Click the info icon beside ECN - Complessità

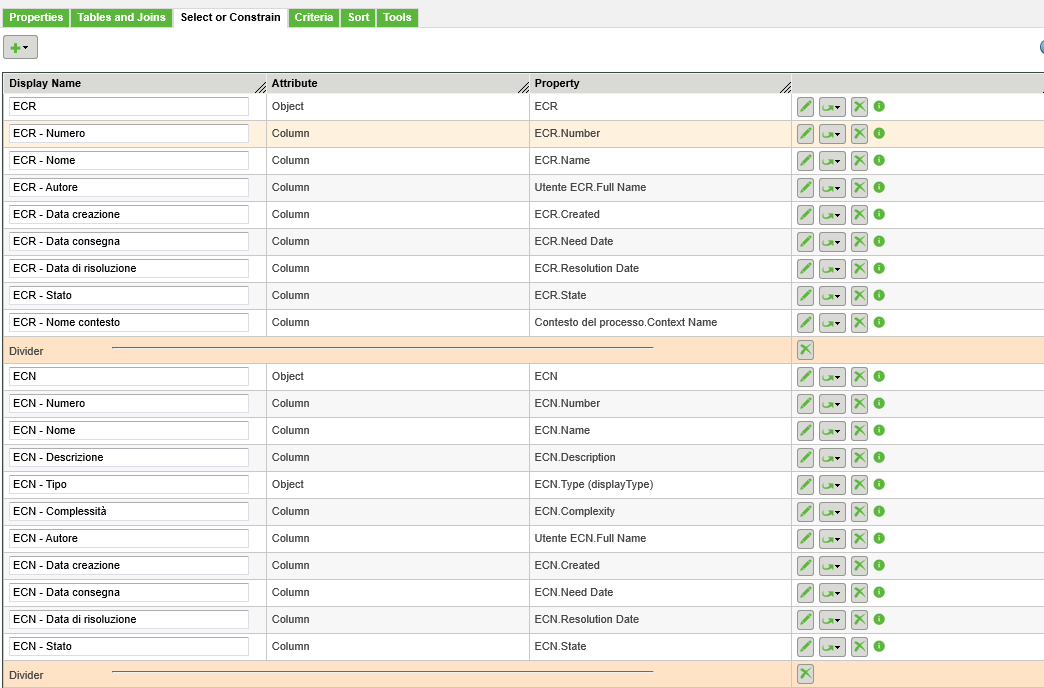(878, 511)
